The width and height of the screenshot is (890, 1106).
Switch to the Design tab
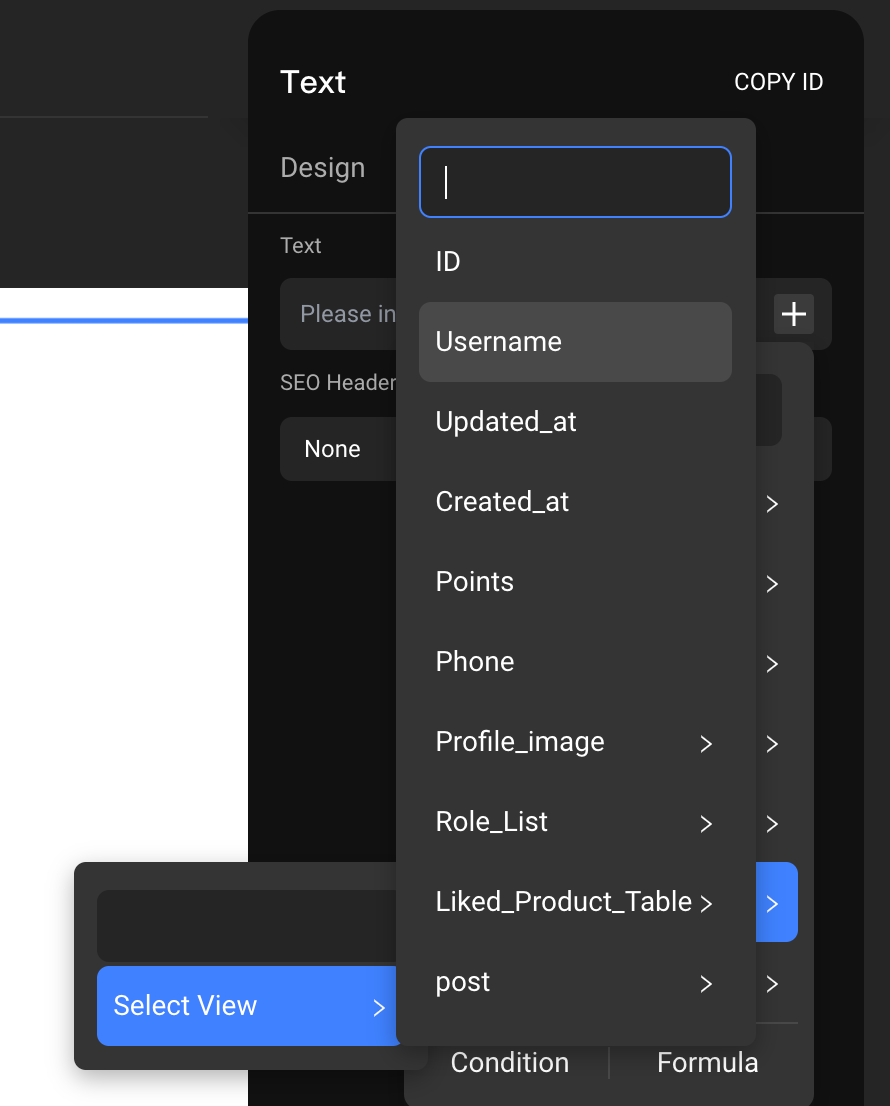point(322,167)
